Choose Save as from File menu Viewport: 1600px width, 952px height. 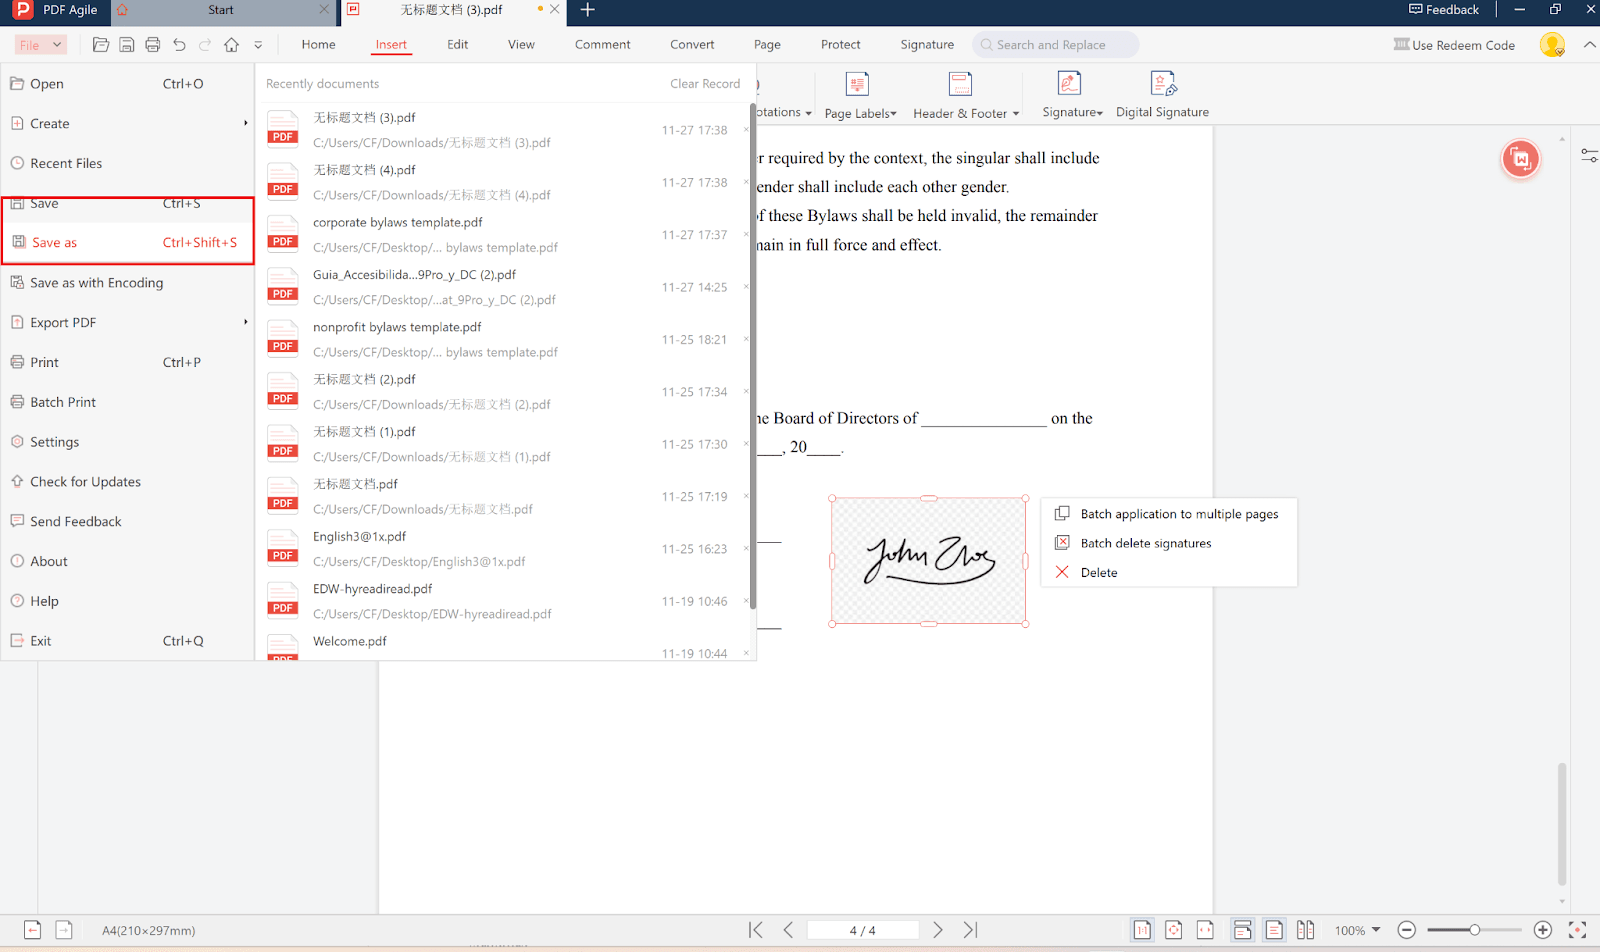55,243
